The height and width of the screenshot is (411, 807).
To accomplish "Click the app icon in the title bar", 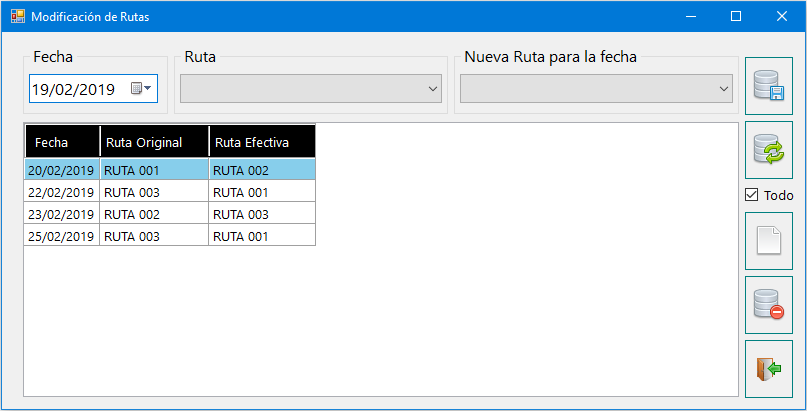I will [17, 16].
